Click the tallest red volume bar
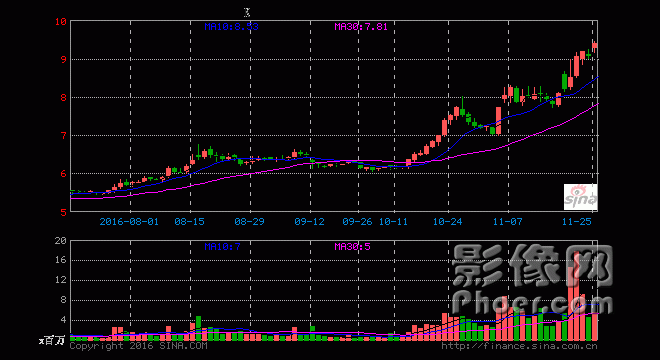 click(576, 296)
